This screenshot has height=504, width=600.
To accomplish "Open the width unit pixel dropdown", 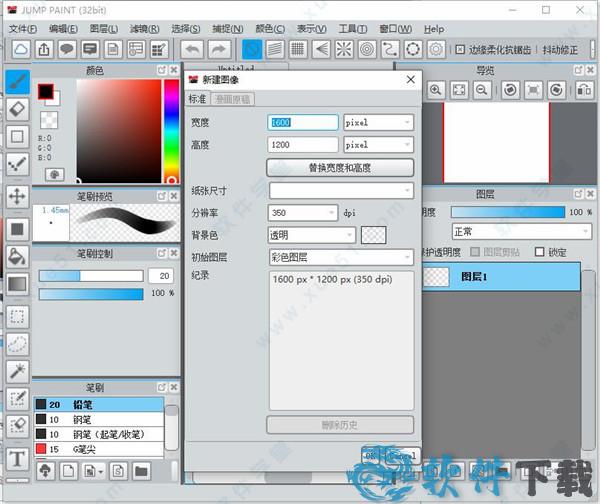I will point(377,122).
